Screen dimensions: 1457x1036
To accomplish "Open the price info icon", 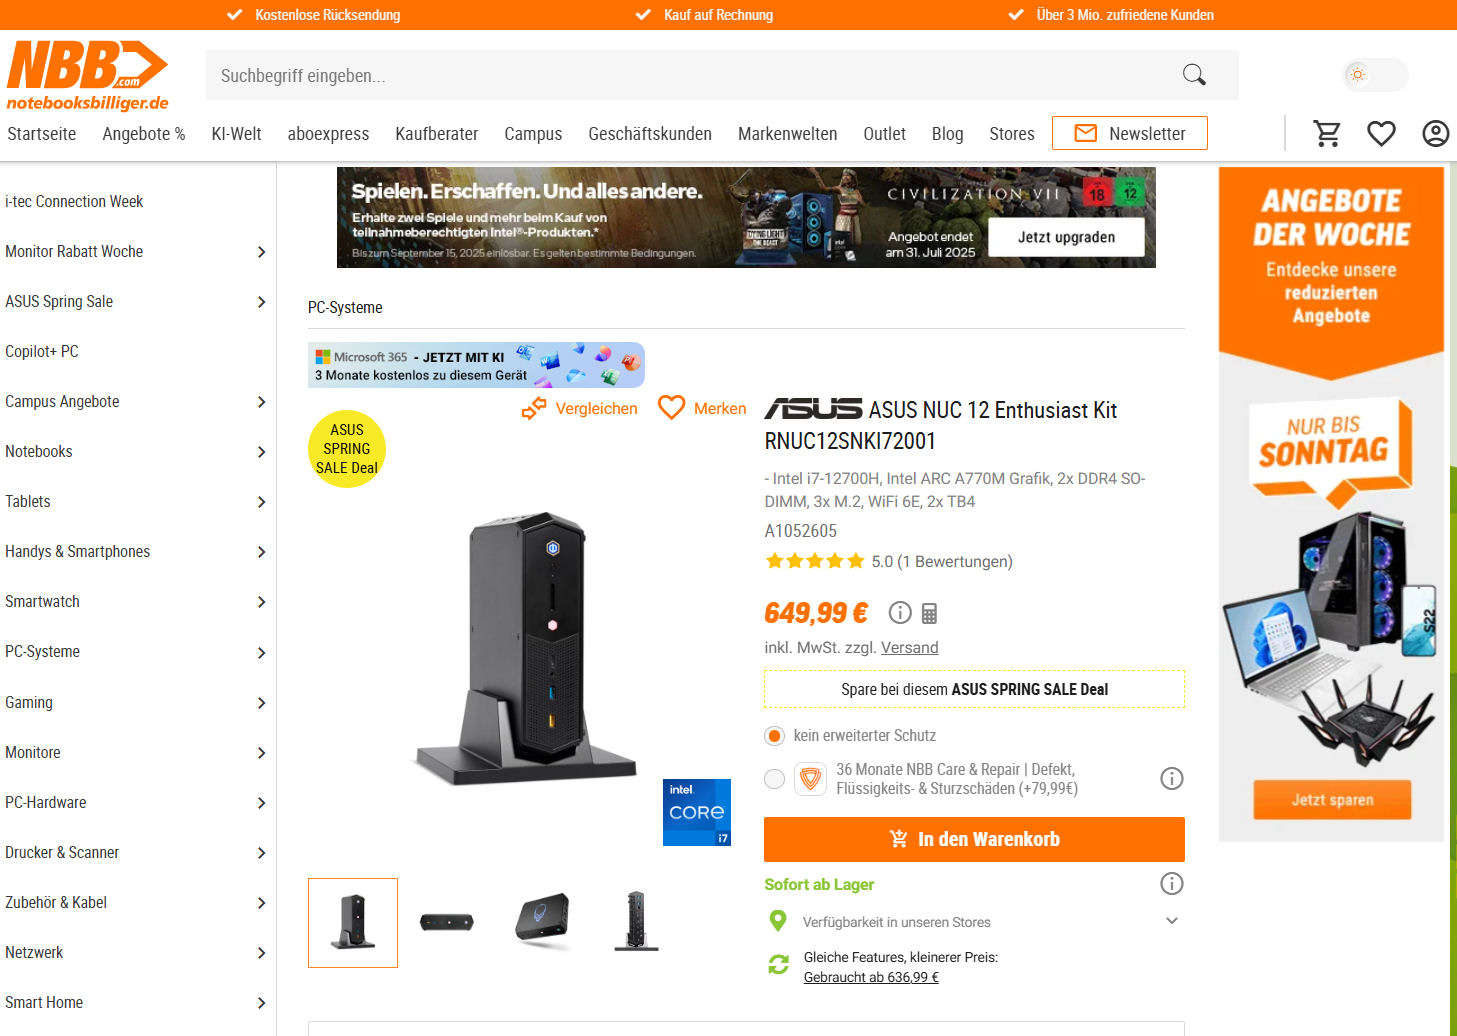I will (900, 612).
